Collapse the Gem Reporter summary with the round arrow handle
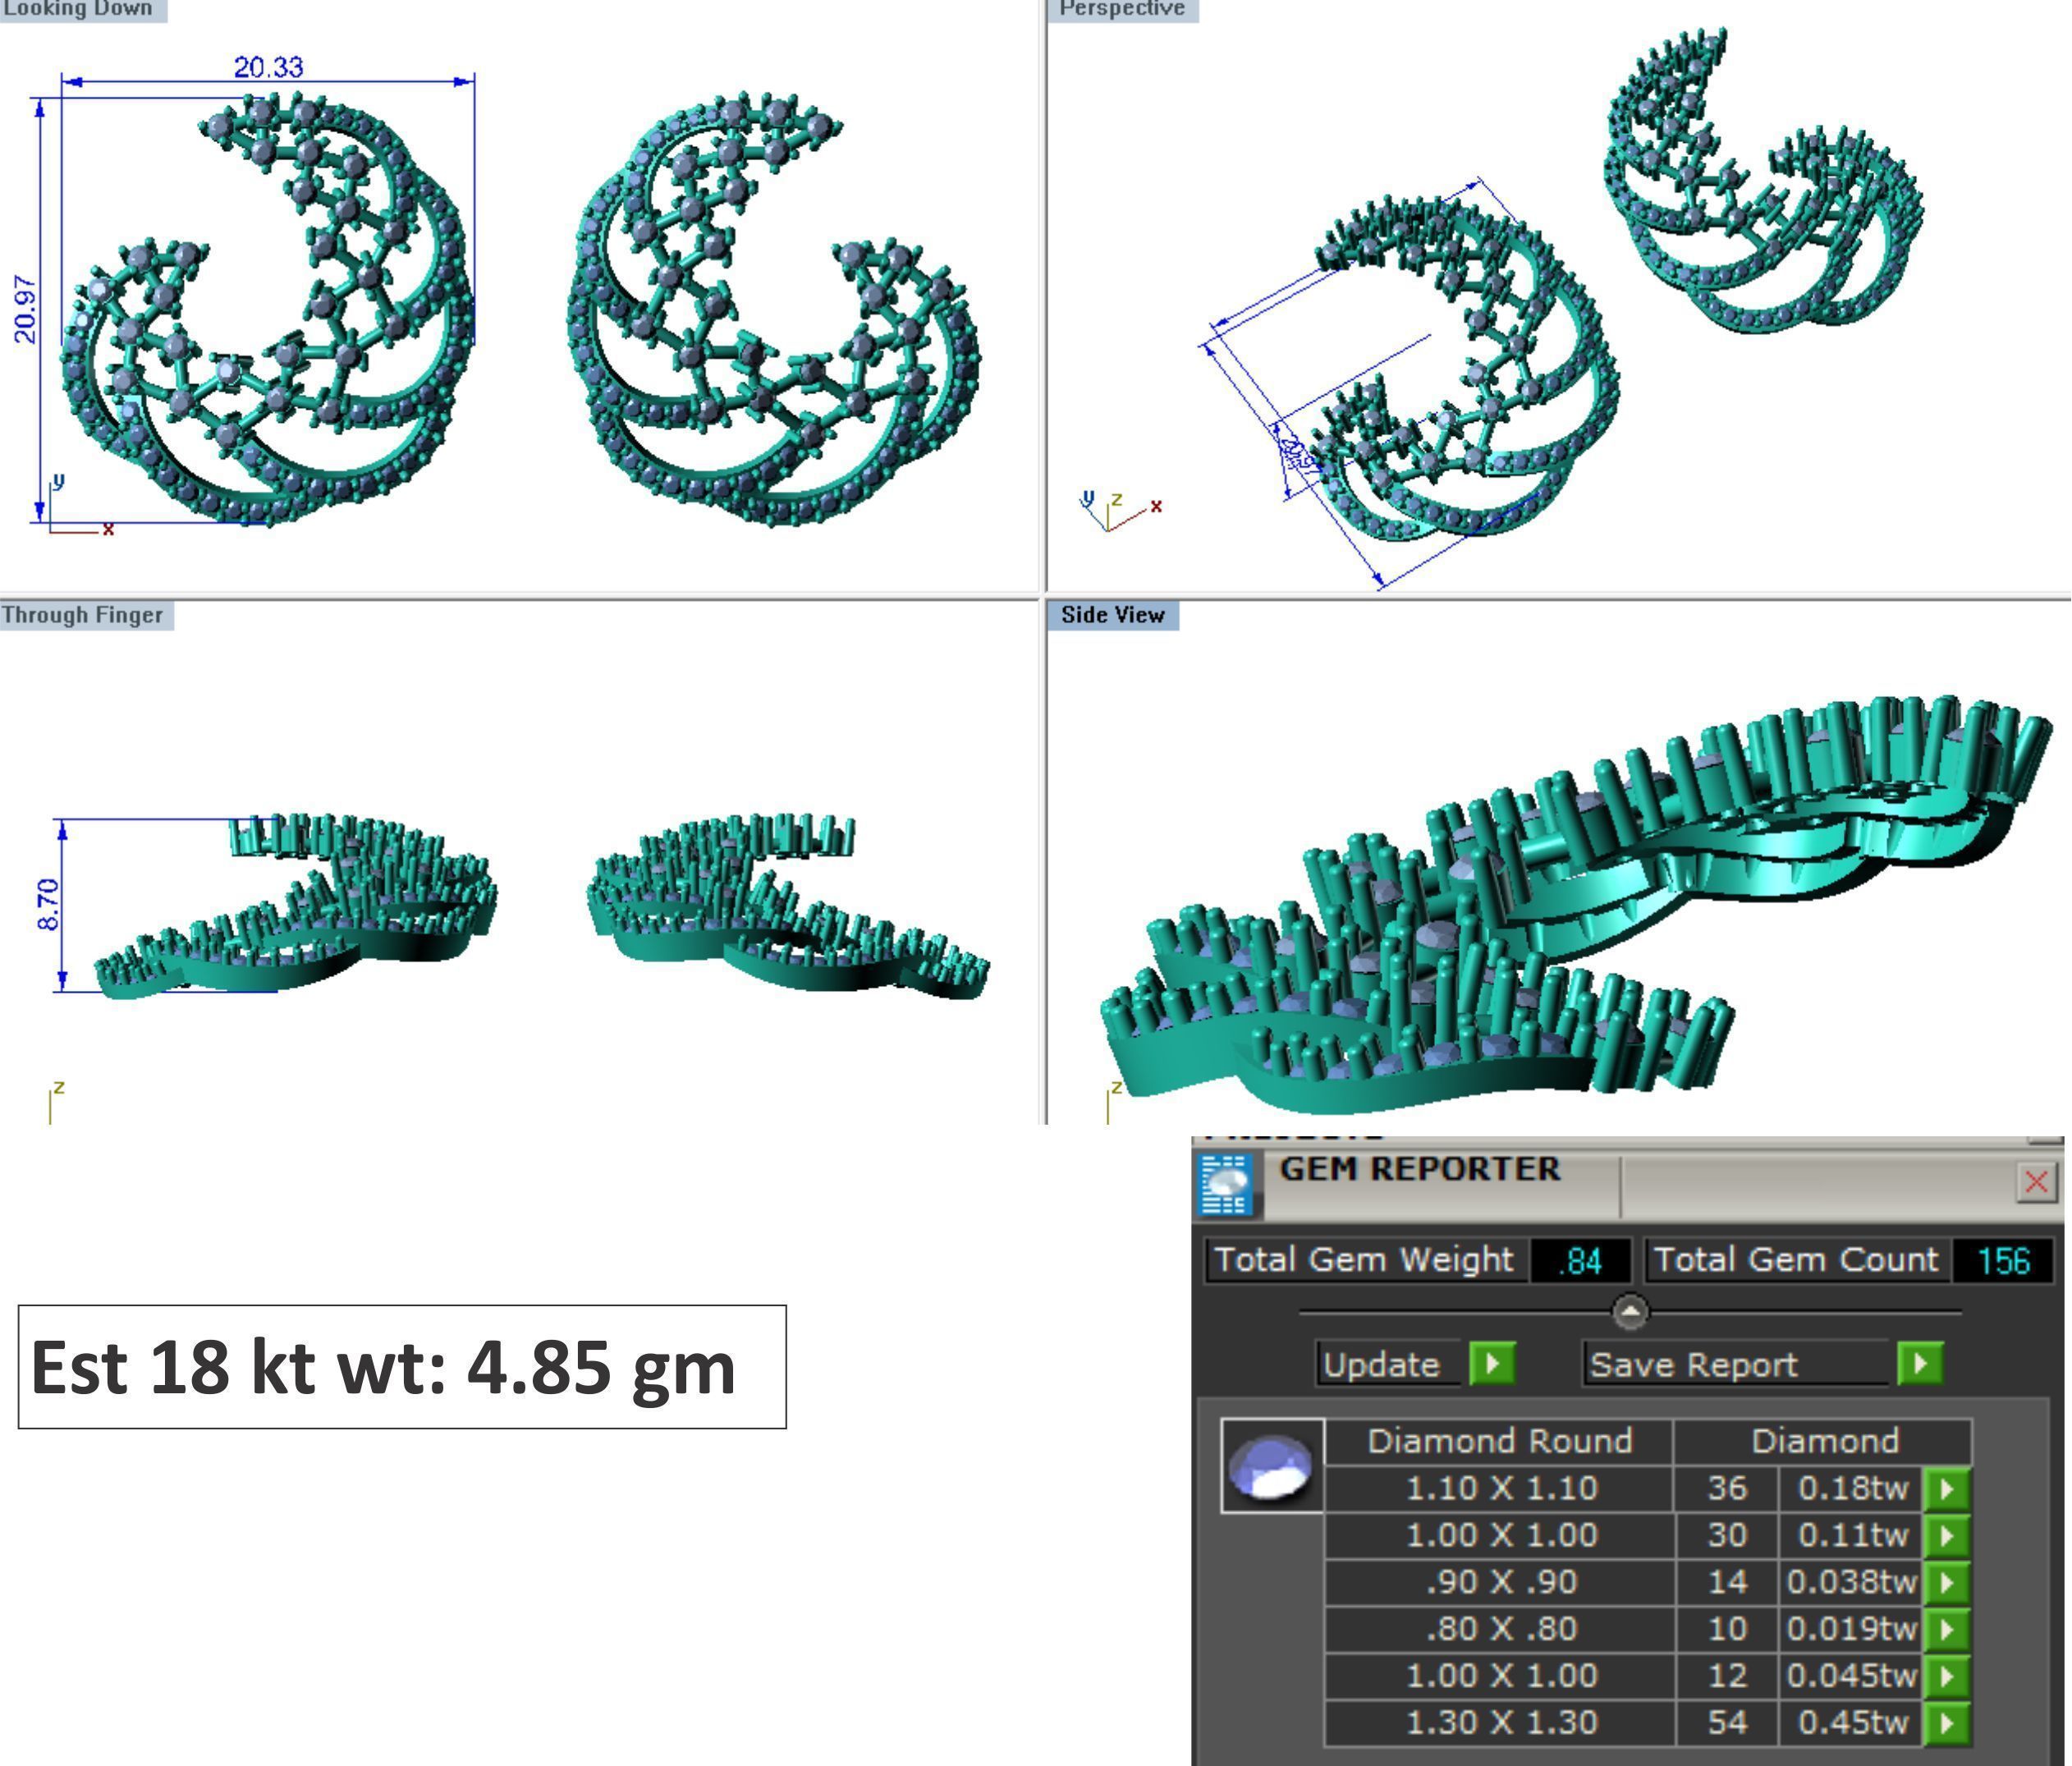The image size is (2072, 1766). pyautogui.click(x=1630, y=1311)
